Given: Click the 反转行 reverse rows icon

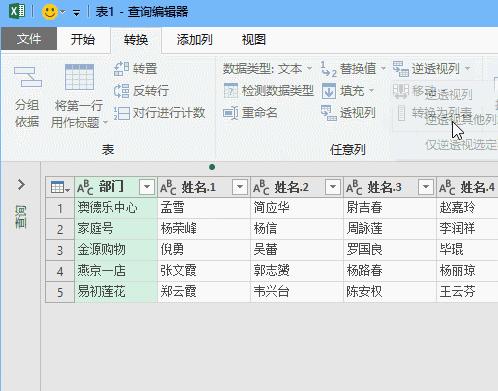Looking at the screenshot, I should (x=121, y=91).
